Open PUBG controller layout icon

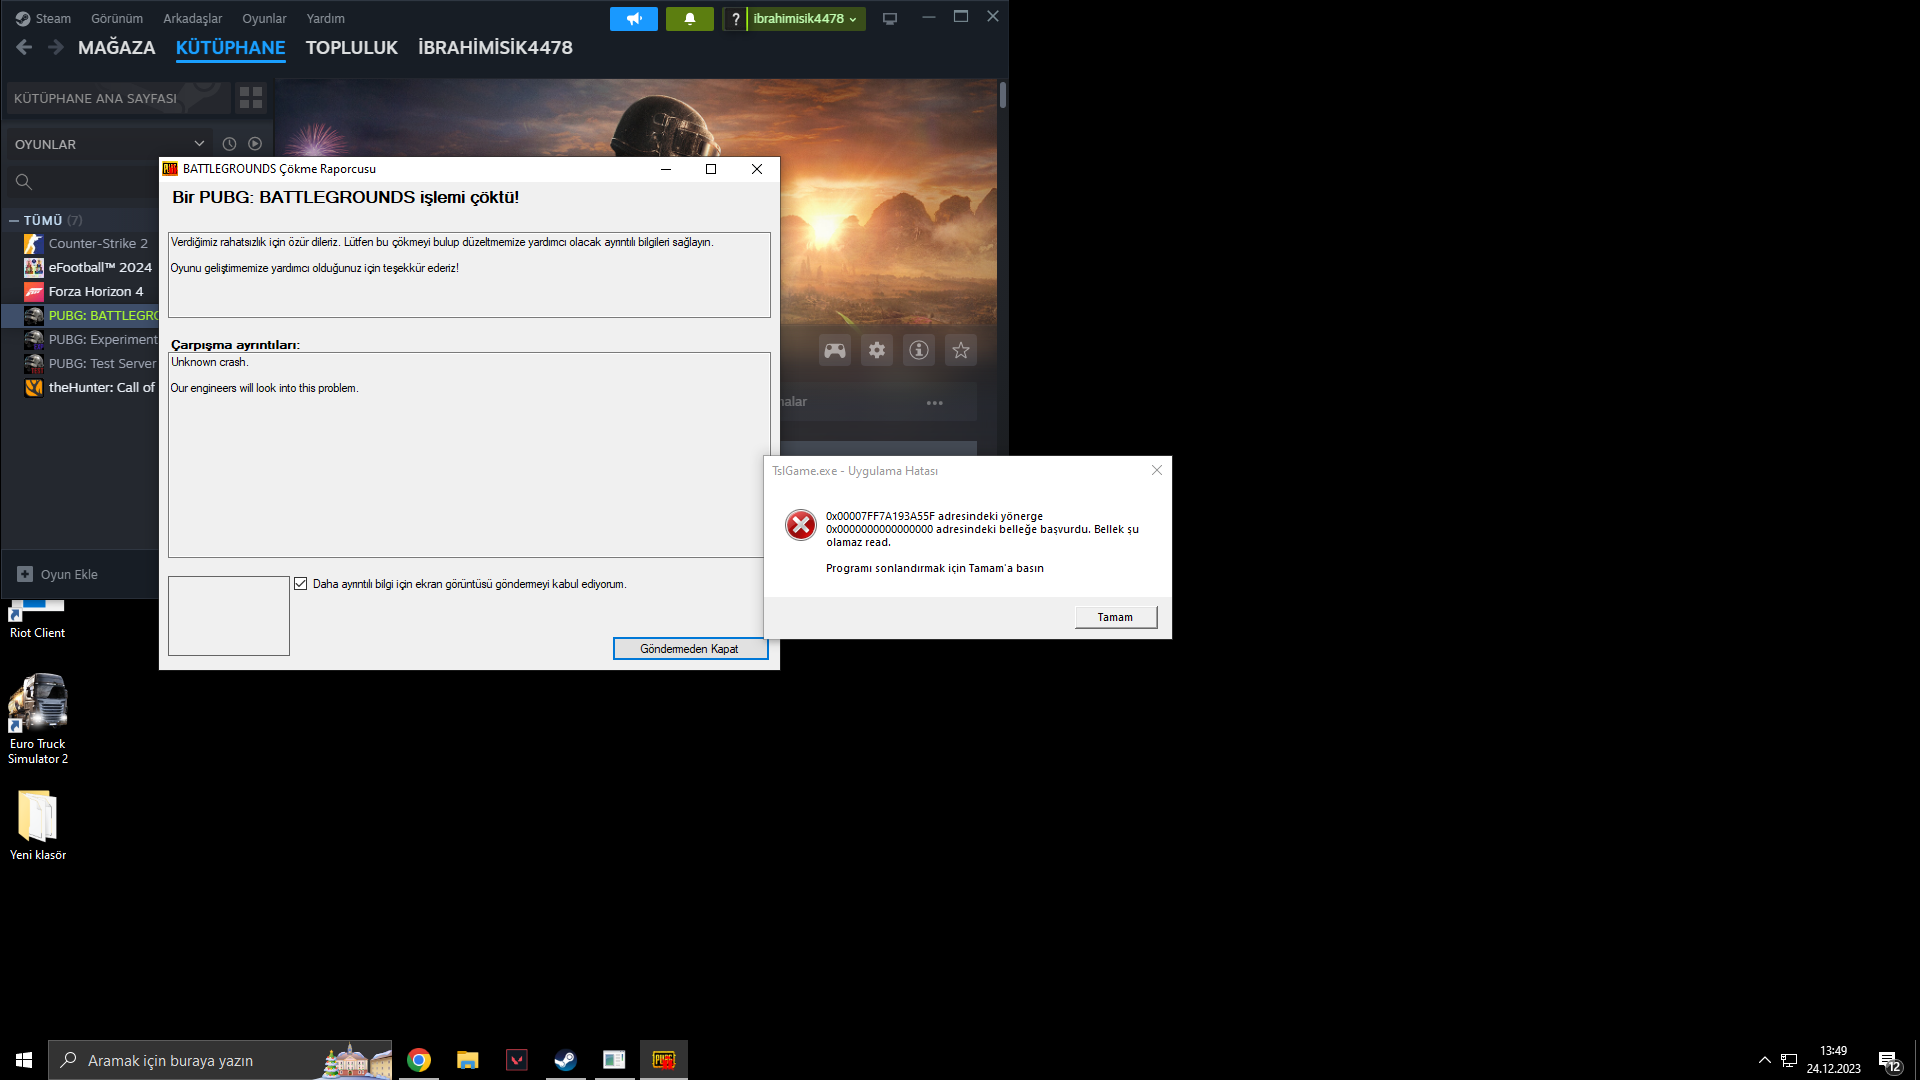click(x=835, y=350)
